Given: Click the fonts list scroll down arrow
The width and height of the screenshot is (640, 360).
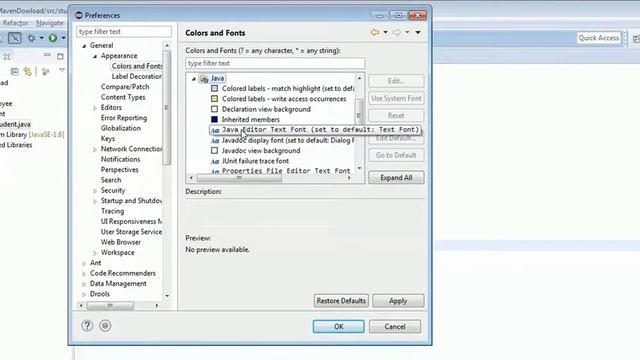Looking at the screenshot, I should point(359,168).
